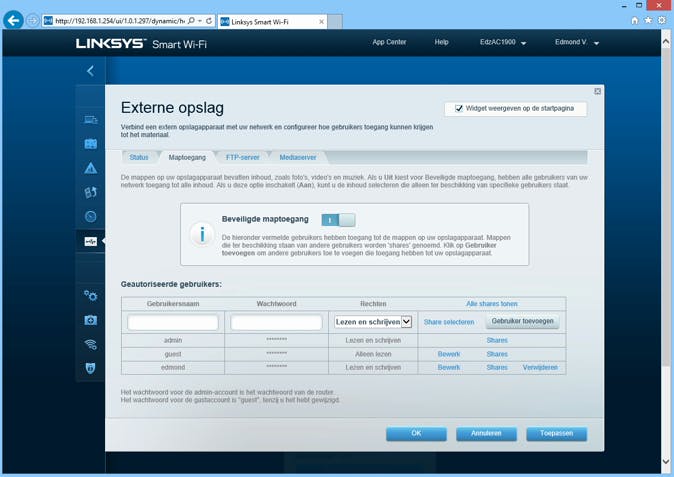The image size is (674, 477).
Task: Click the empty new tab button
Action: (335, 22)
